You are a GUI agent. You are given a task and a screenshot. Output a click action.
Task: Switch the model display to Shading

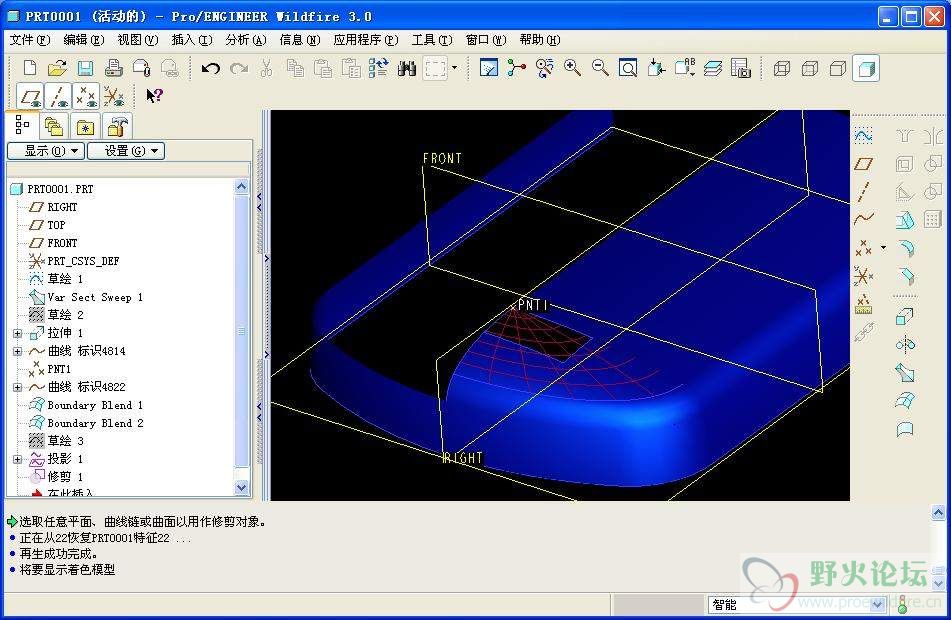pos(865,68)
